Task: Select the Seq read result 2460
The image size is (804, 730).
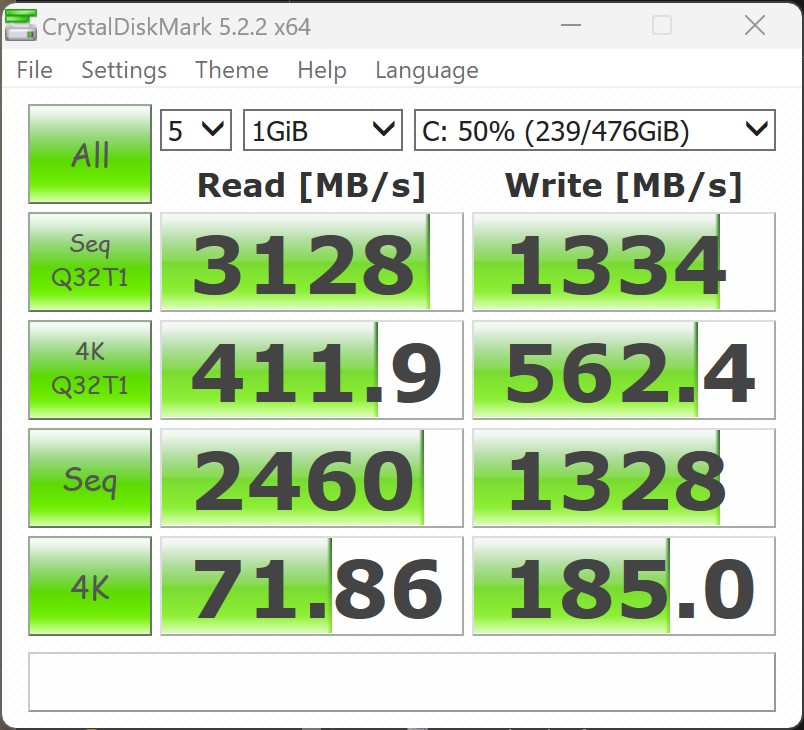Action: [312, 478]
